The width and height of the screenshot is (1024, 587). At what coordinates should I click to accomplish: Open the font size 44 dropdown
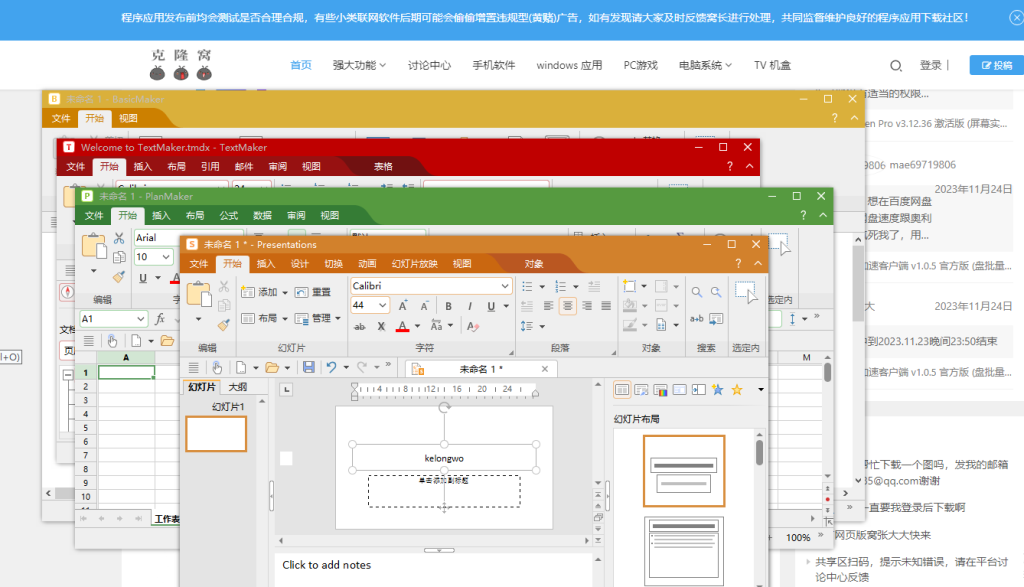pyautogui.click(x=383, y=305)
